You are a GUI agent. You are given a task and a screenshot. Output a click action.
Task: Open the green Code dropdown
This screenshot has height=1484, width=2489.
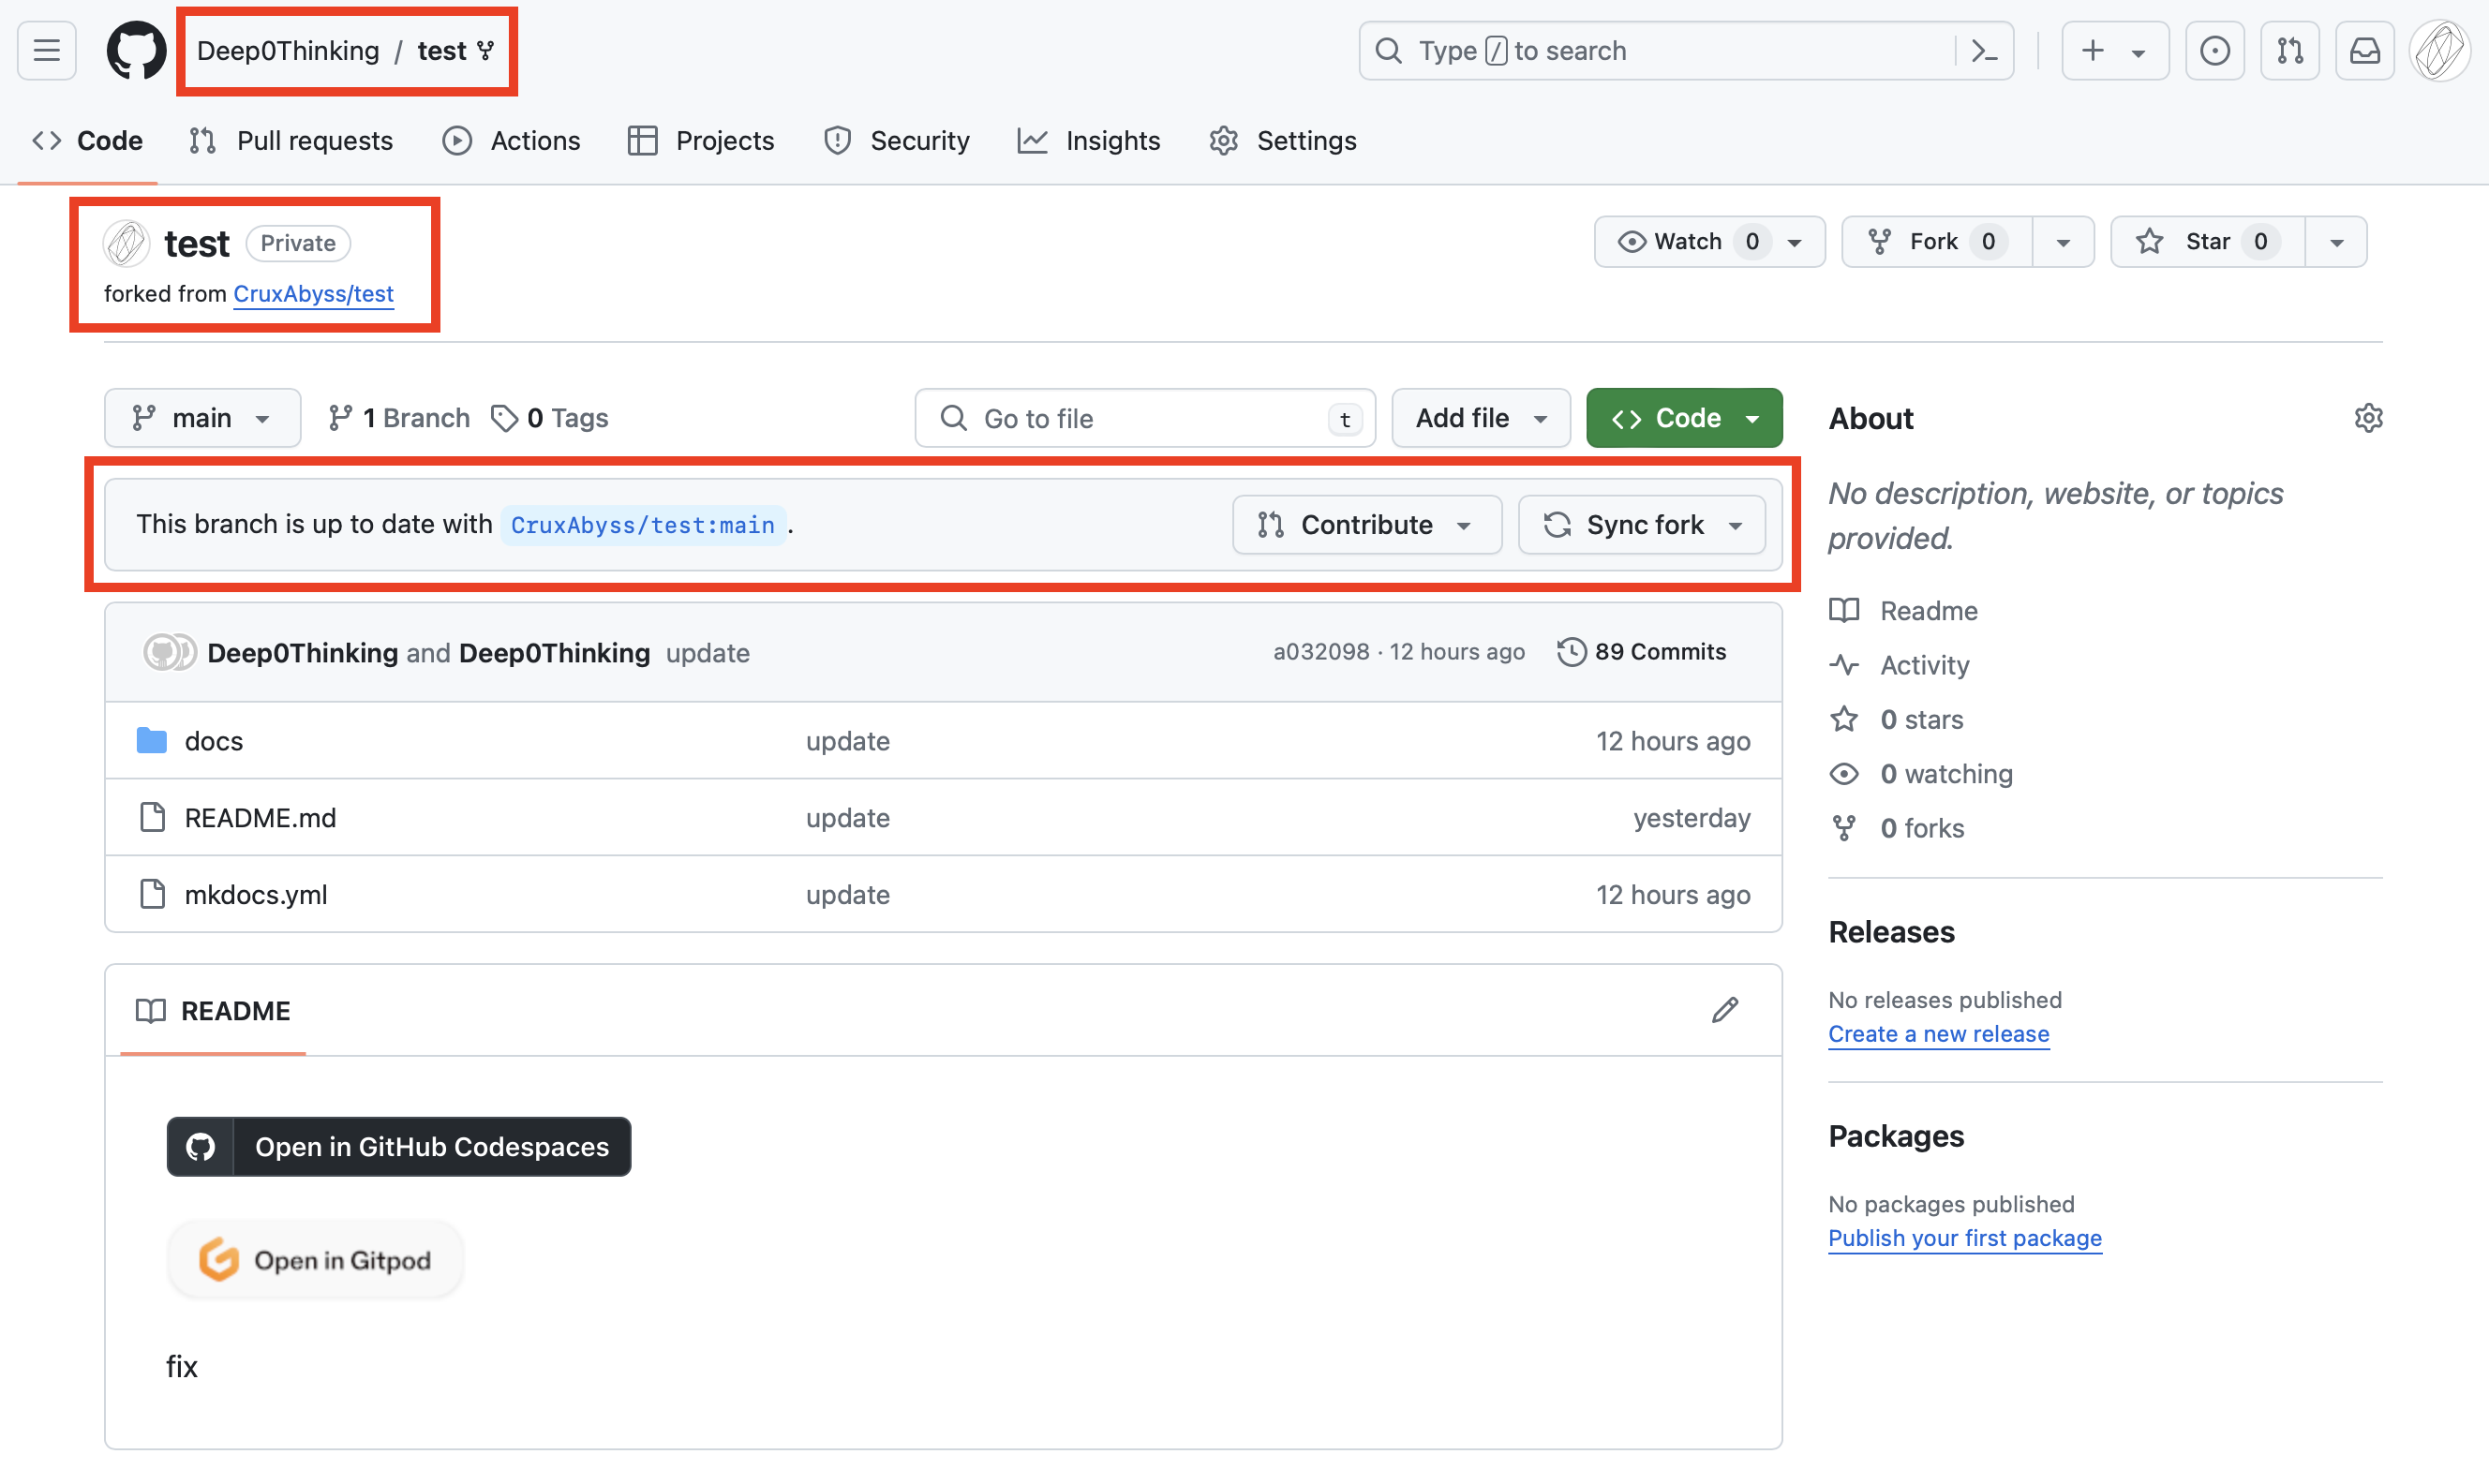click(1684, 418)
